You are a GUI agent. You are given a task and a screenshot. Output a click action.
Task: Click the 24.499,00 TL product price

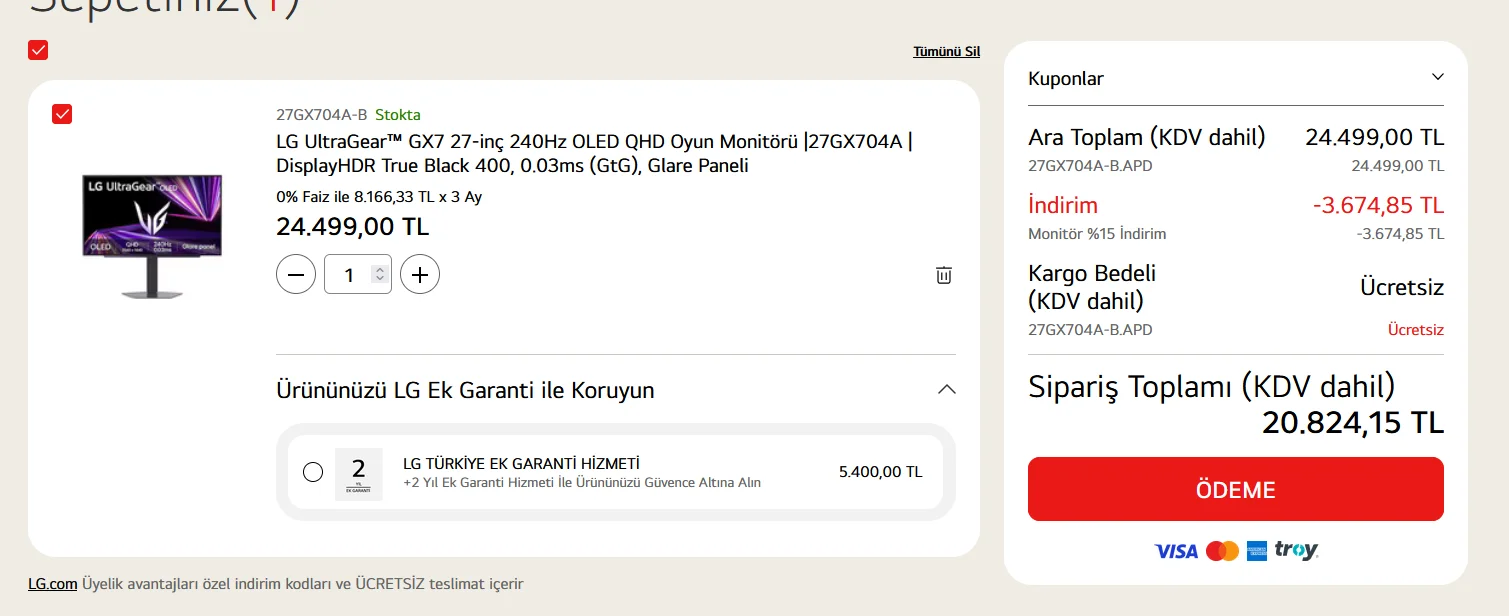pos(352,226)
